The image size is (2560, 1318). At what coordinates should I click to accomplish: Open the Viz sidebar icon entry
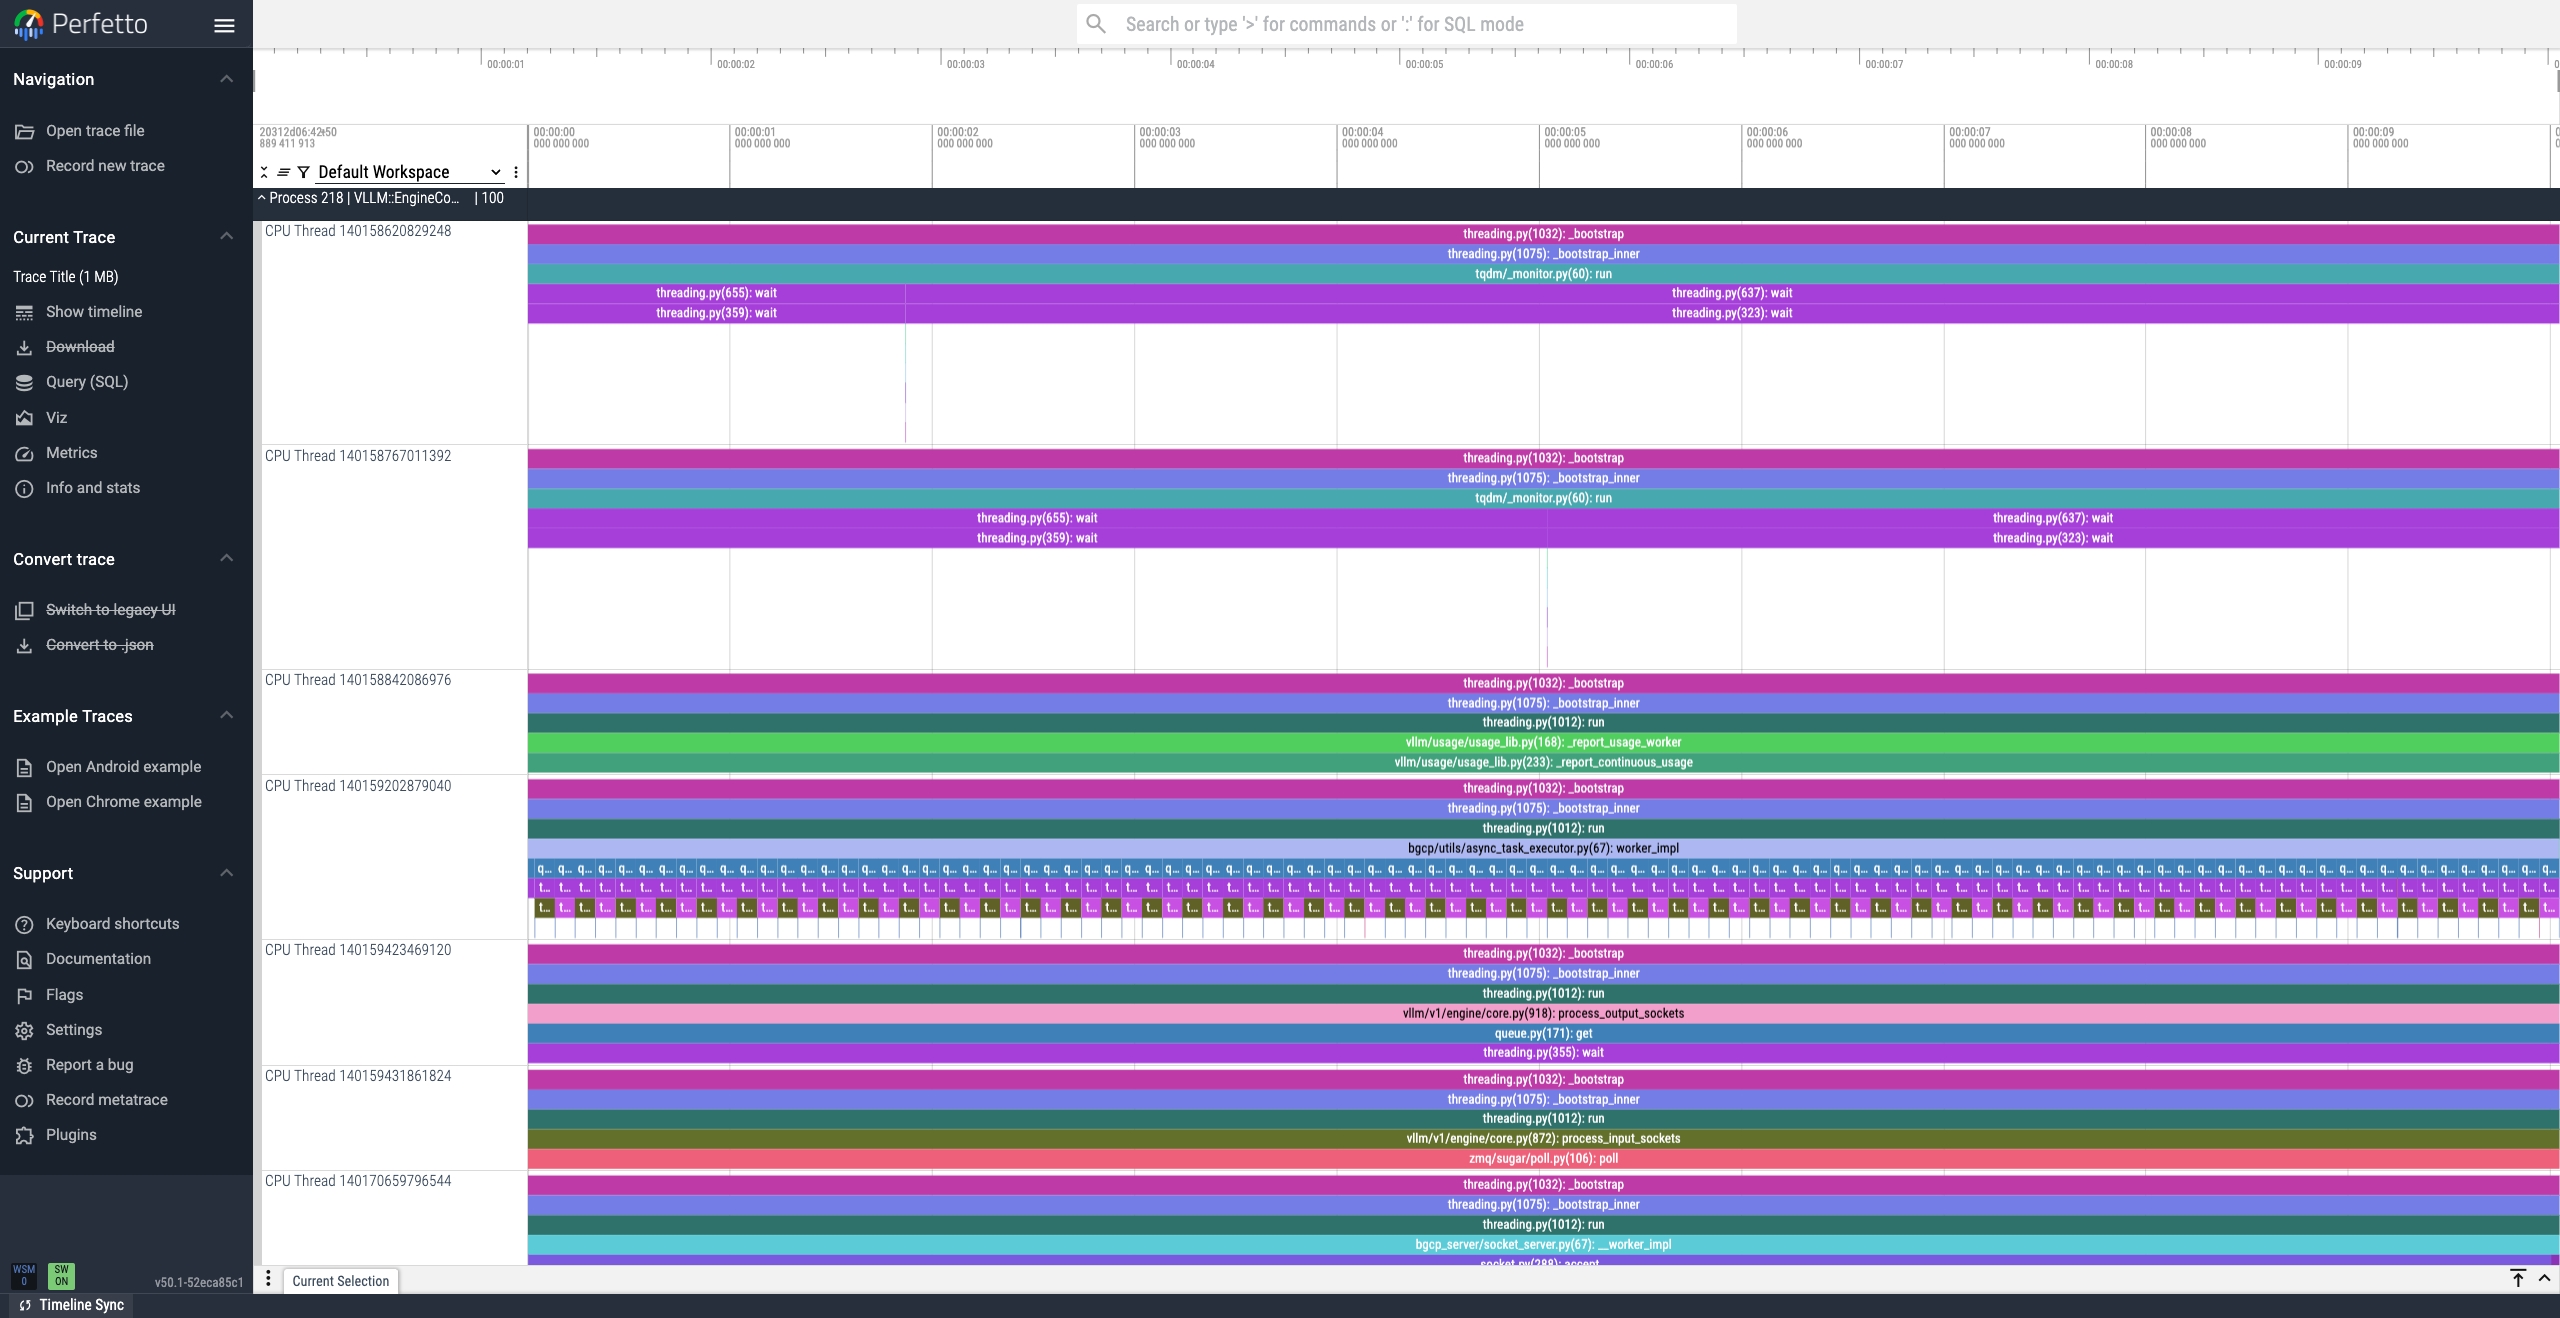[56, 418]
